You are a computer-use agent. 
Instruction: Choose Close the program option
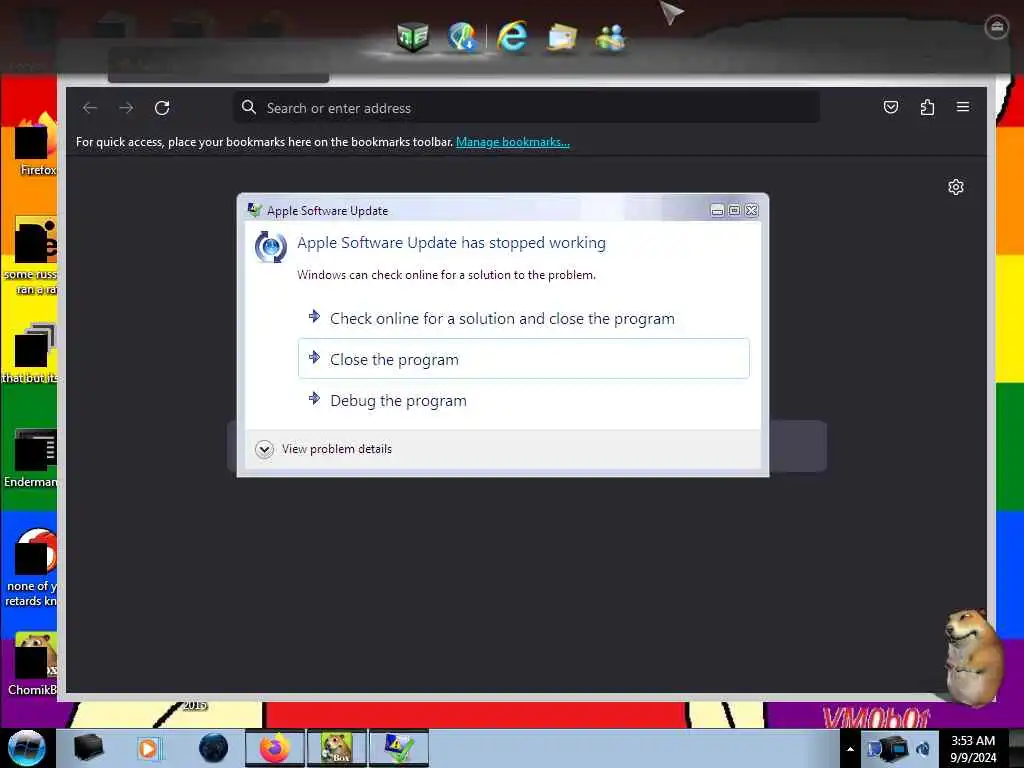point(523,359)
